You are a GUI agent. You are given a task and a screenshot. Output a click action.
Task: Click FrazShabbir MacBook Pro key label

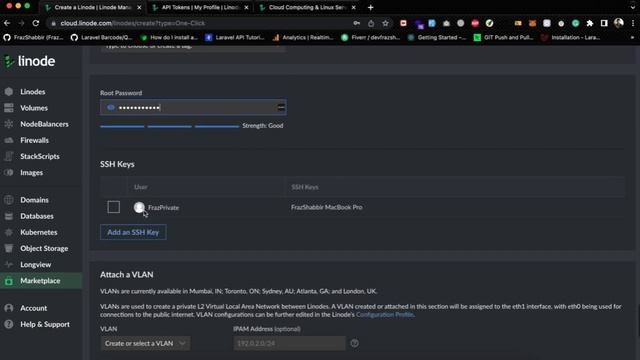[x=327, y=207]
